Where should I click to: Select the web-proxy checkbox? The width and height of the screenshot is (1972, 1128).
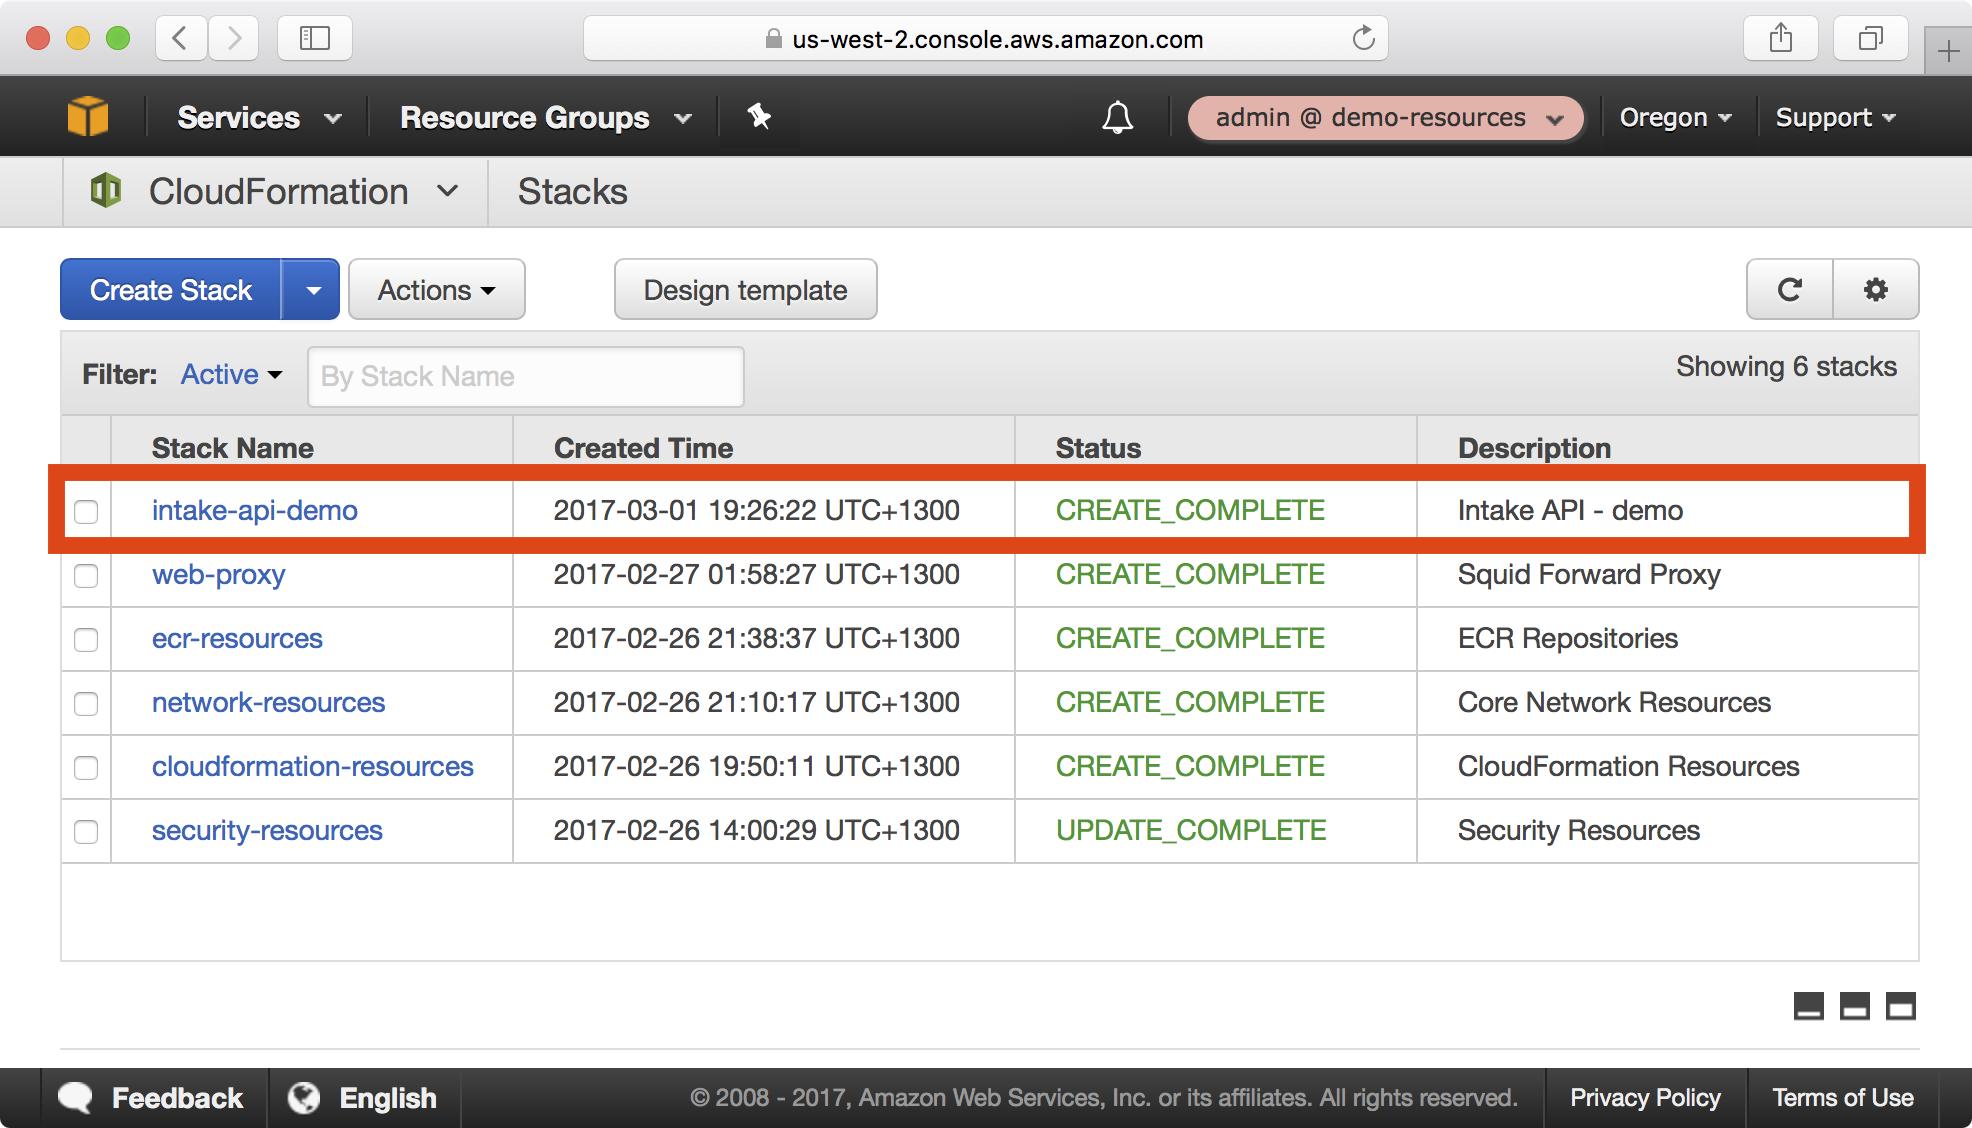click(x=86, y=575)
